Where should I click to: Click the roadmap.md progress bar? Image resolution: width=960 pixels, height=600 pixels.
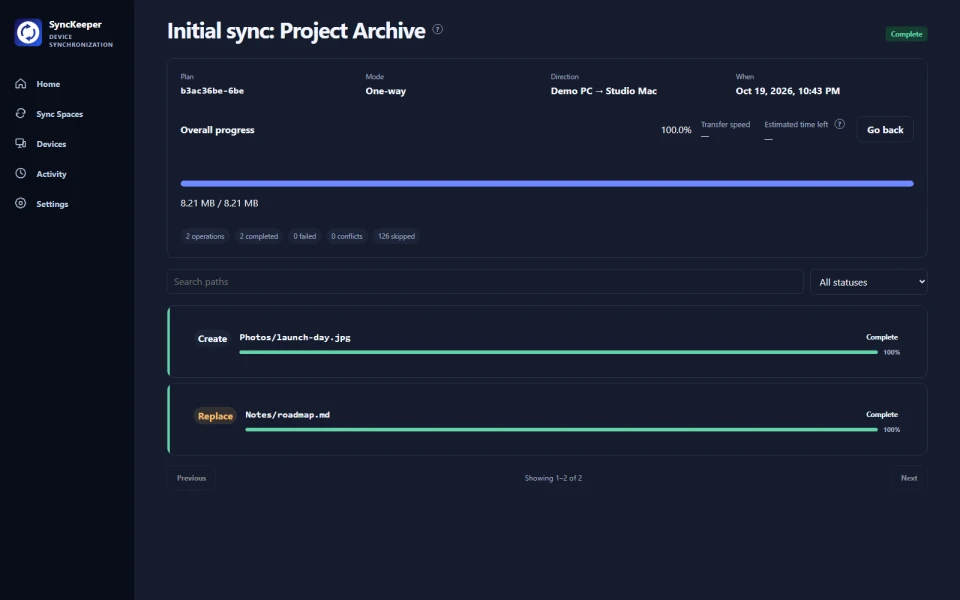pyautogui.click(x=561, y=430)
